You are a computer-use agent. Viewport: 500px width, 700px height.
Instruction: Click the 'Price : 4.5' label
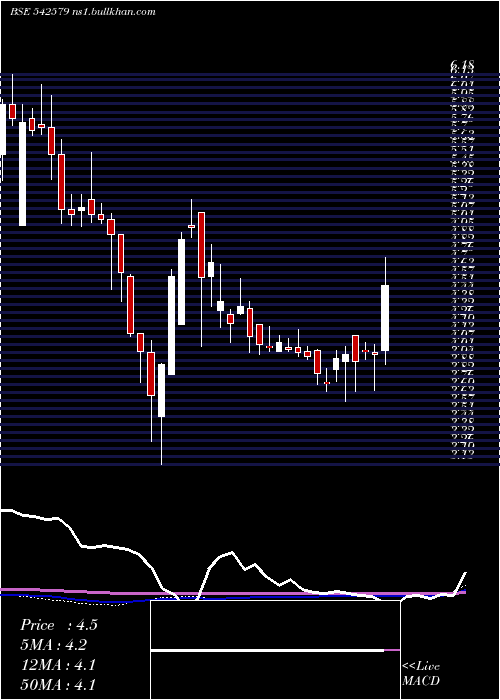[x=58, y=625]
